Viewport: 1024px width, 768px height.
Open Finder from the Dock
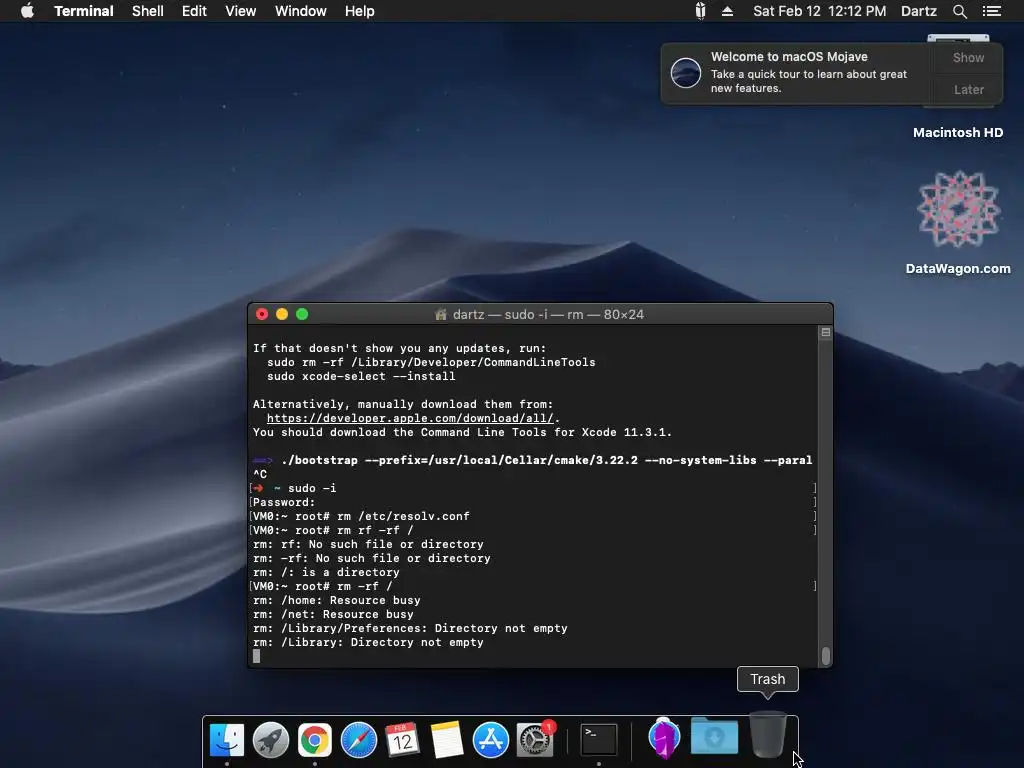pyautogui.click(x=227, y=740)
